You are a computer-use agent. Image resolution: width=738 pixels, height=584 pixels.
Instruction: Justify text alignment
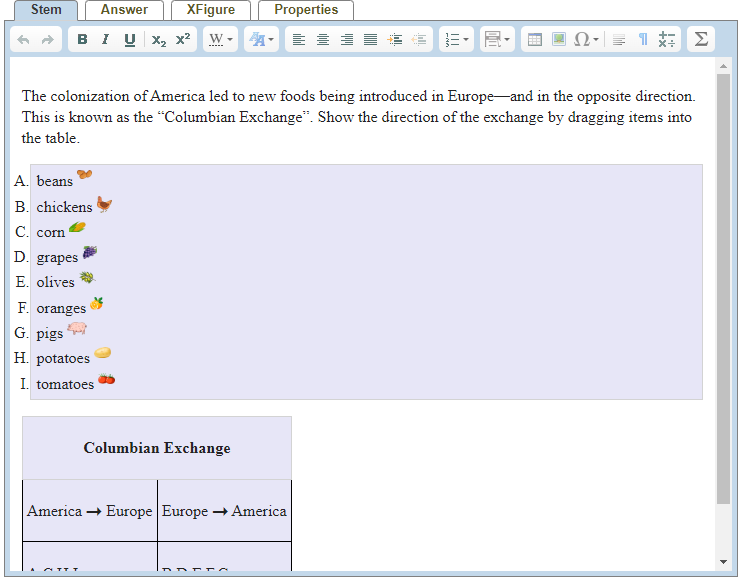click(370, 40)
